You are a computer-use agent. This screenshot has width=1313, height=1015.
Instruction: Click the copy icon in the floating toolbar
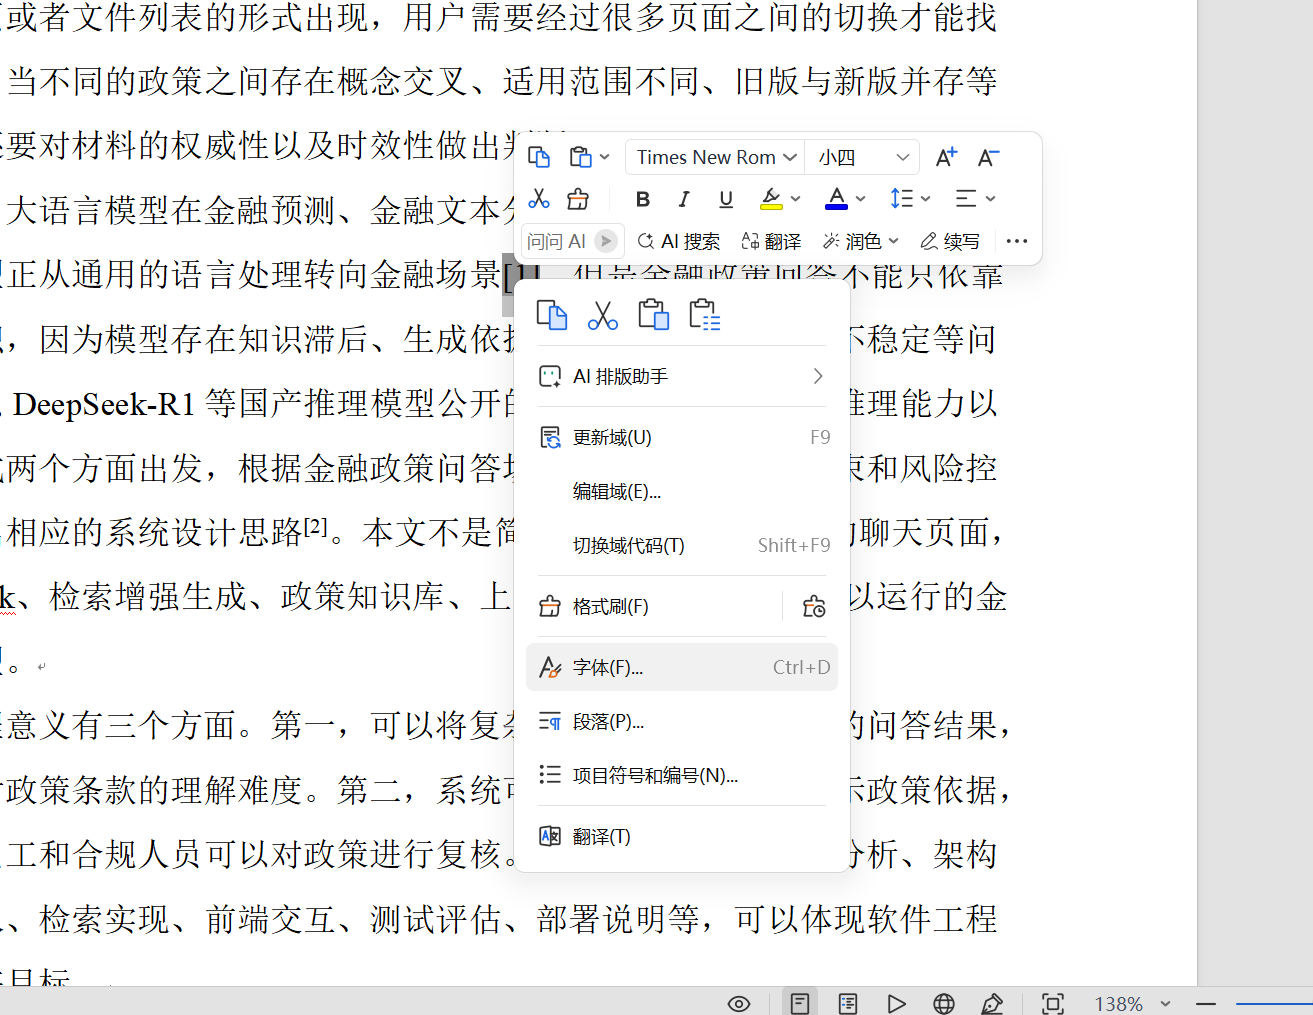pyautogui.click(x=539, y=157)
